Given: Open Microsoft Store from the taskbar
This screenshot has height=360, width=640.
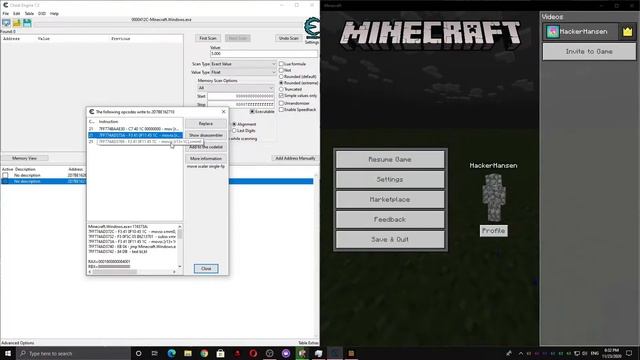Looking at the screenshot, I should click(x=220, y=353).
